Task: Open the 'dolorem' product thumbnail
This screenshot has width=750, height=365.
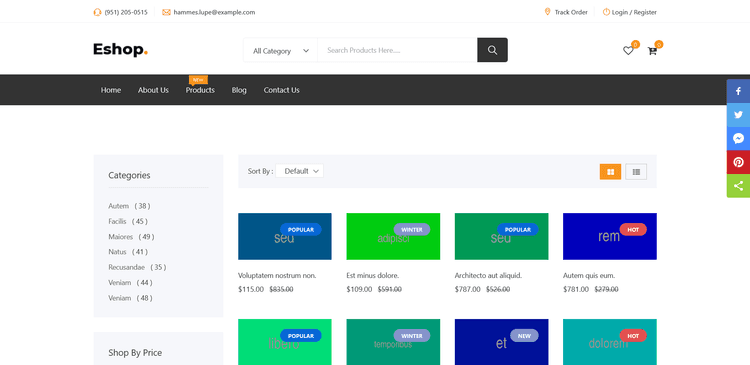Action: (x=610, y=342)
